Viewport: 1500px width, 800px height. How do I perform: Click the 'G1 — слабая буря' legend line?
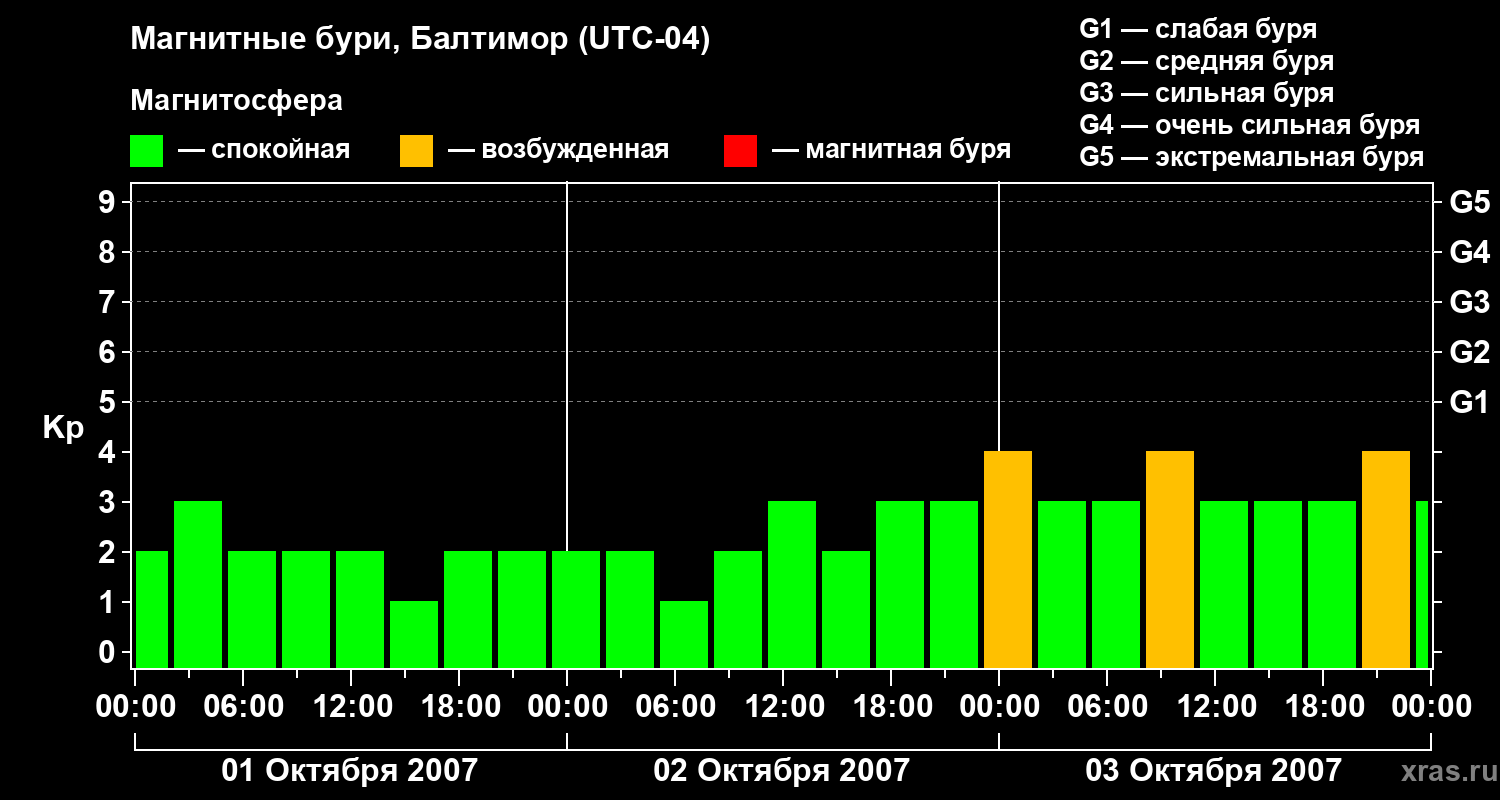point(1198,29)
